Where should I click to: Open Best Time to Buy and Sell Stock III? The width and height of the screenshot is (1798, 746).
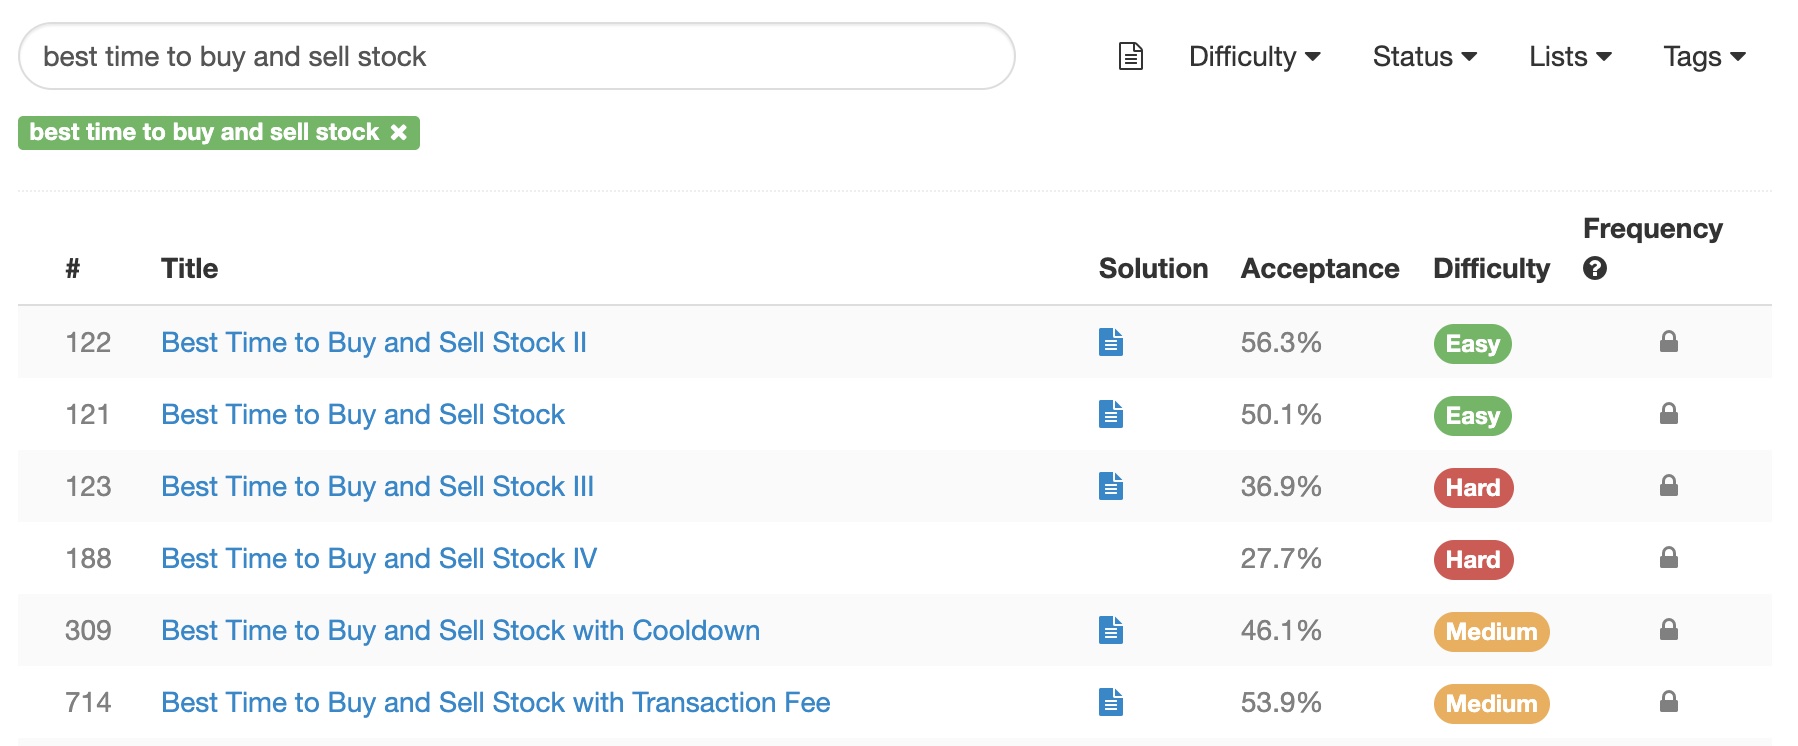tap(377, 486)
